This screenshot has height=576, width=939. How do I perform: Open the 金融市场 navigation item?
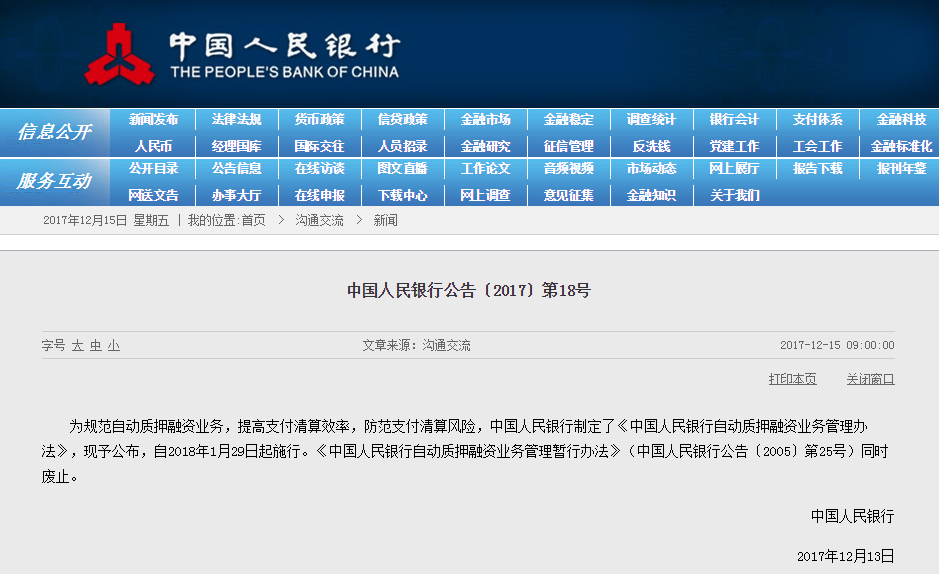(x=485, y=119)
